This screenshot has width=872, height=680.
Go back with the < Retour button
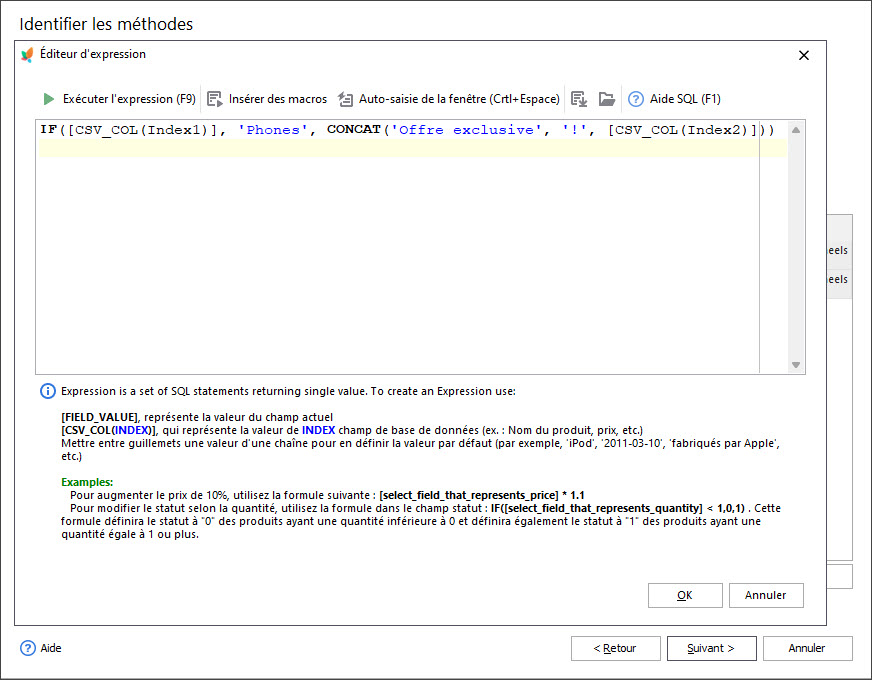click(616, 648)
